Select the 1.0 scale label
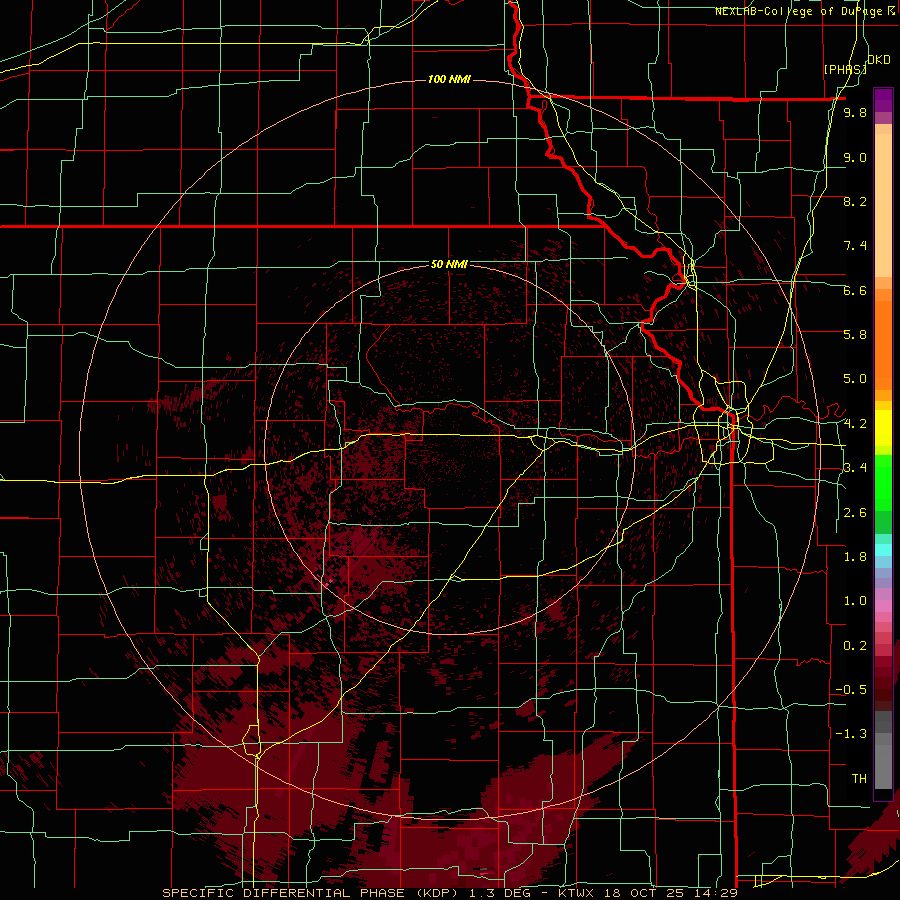The width and height of the screenshot is (900, 900). point(855,601)
